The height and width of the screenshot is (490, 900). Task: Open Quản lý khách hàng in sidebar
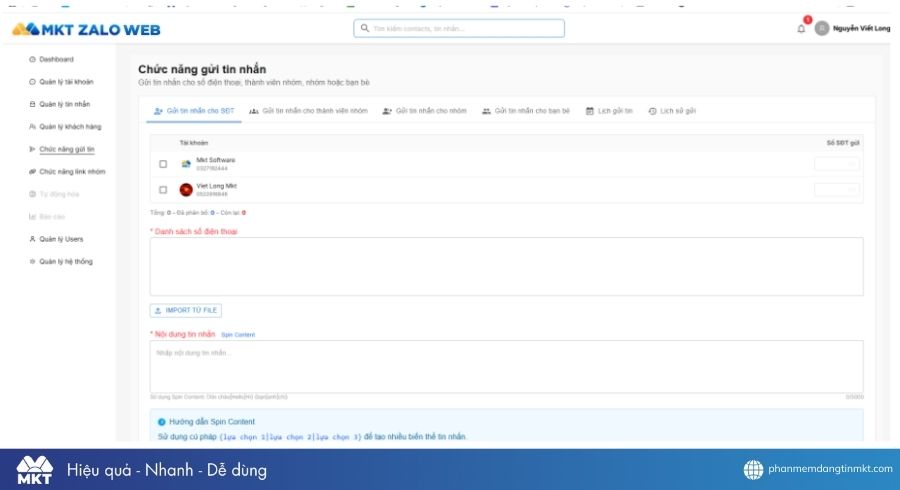pyautogui.click(x=65, y=126)
